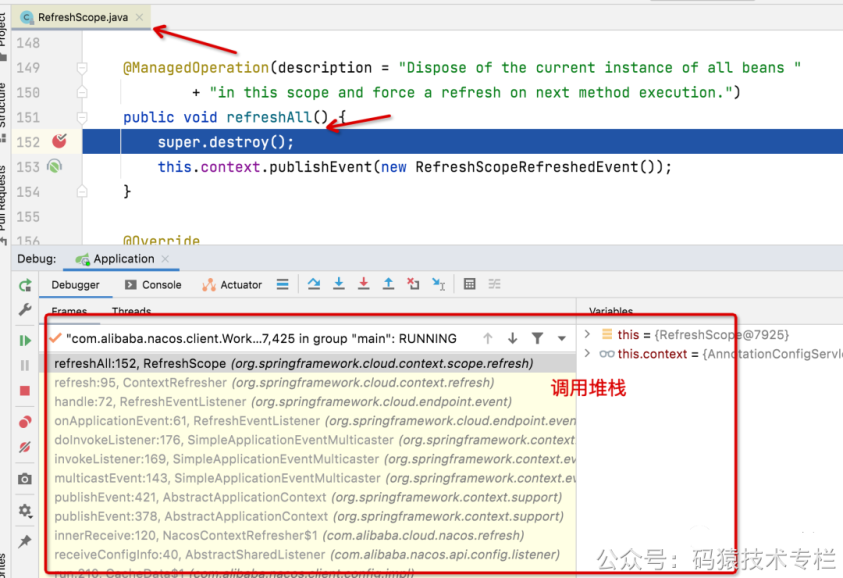Collapse the fold marker at line 149
Viewport: 843px width, 578px height.
coord(82,68)
